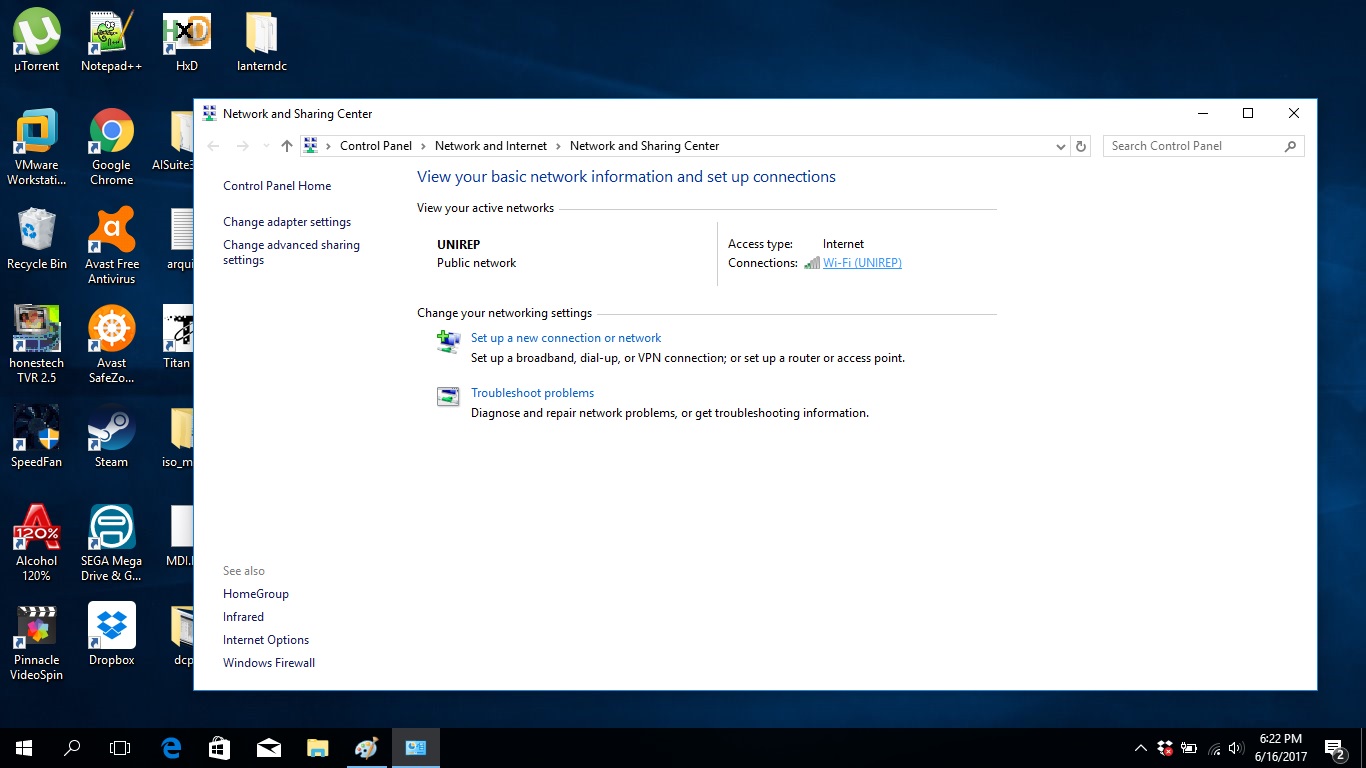Click the taskbar clock showing 6:22 PM

point(1281,748)
